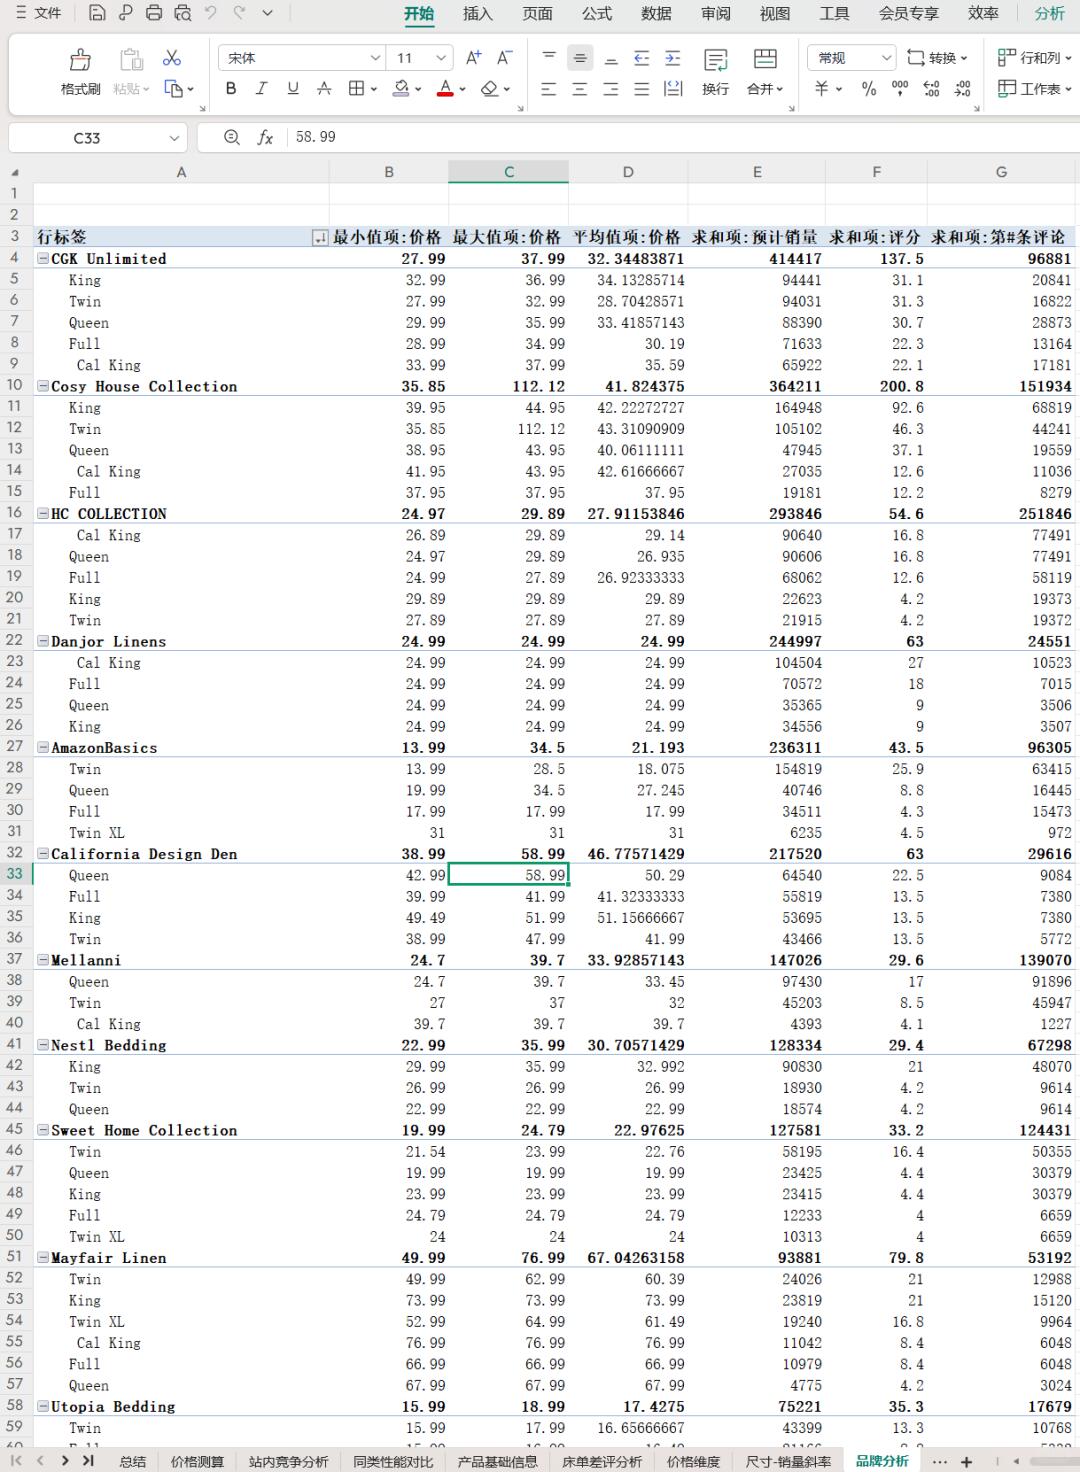The height and width of the screenshot is (1472, 1080).
Task: Switch to the 床单差评分析 sheet tab
Action: (602, 1461)
